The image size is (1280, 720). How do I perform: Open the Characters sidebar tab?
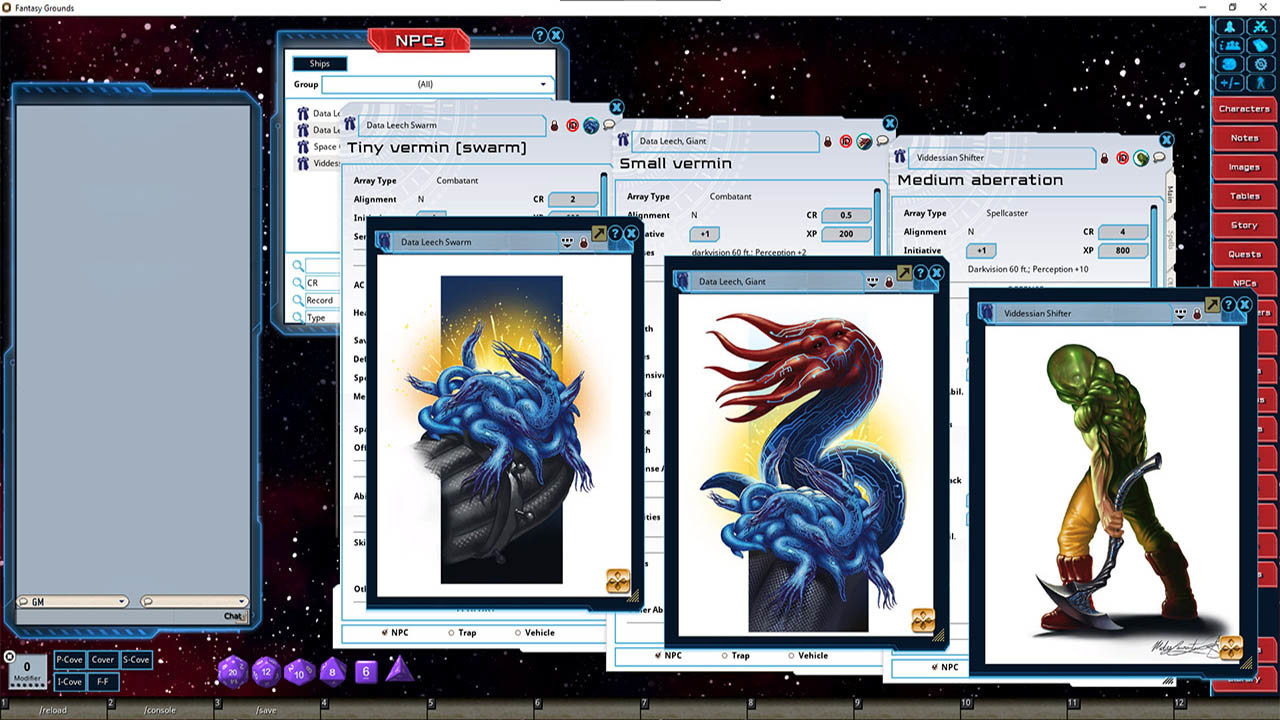1244,109
